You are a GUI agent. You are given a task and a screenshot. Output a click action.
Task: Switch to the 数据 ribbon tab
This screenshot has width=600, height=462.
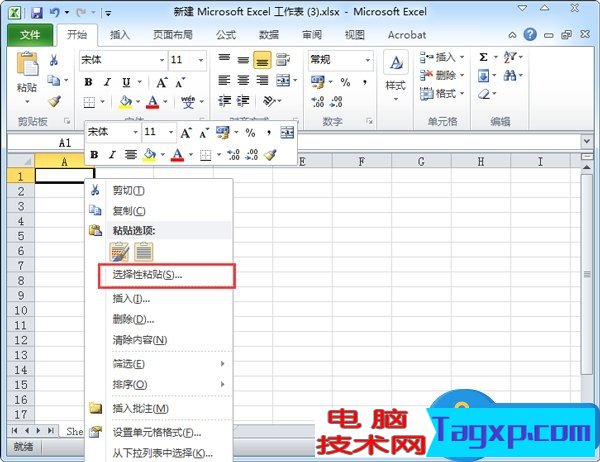click(269, 35)
